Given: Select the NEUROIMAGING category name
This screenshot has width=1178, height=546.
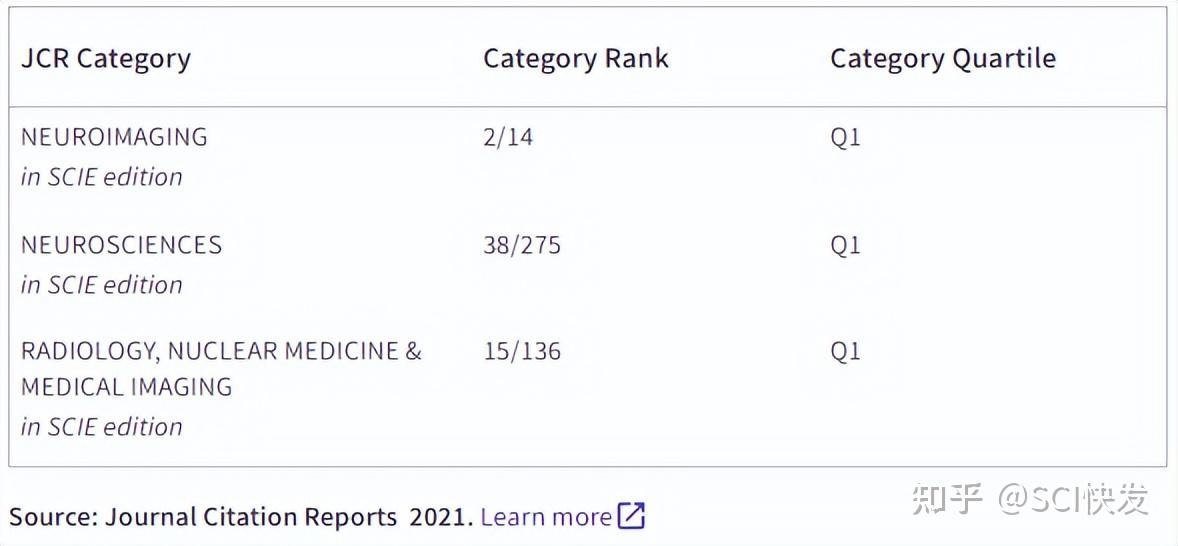Looking at the screenshot, I should (114, 137).
